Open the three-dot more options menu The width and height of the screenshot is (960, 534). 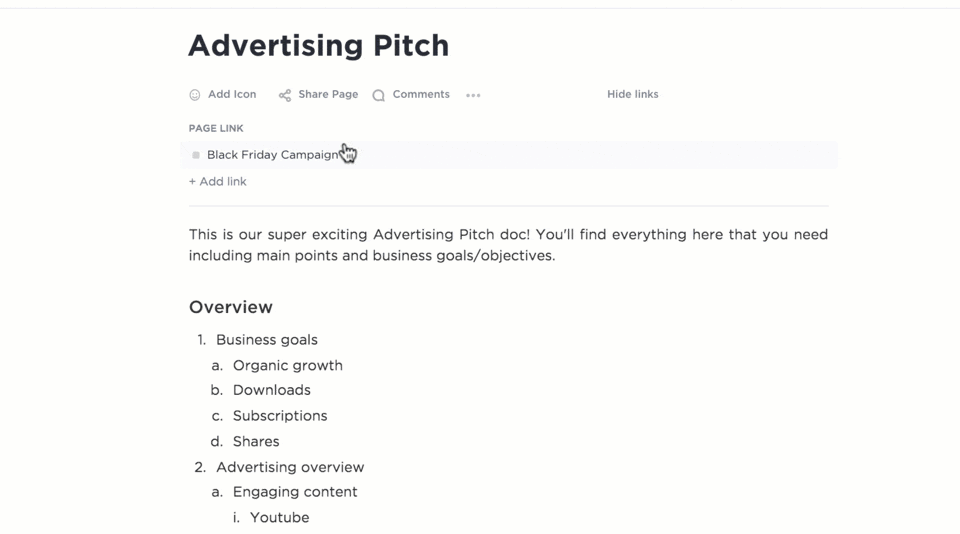pyautogui.click(x=473, y=95)
